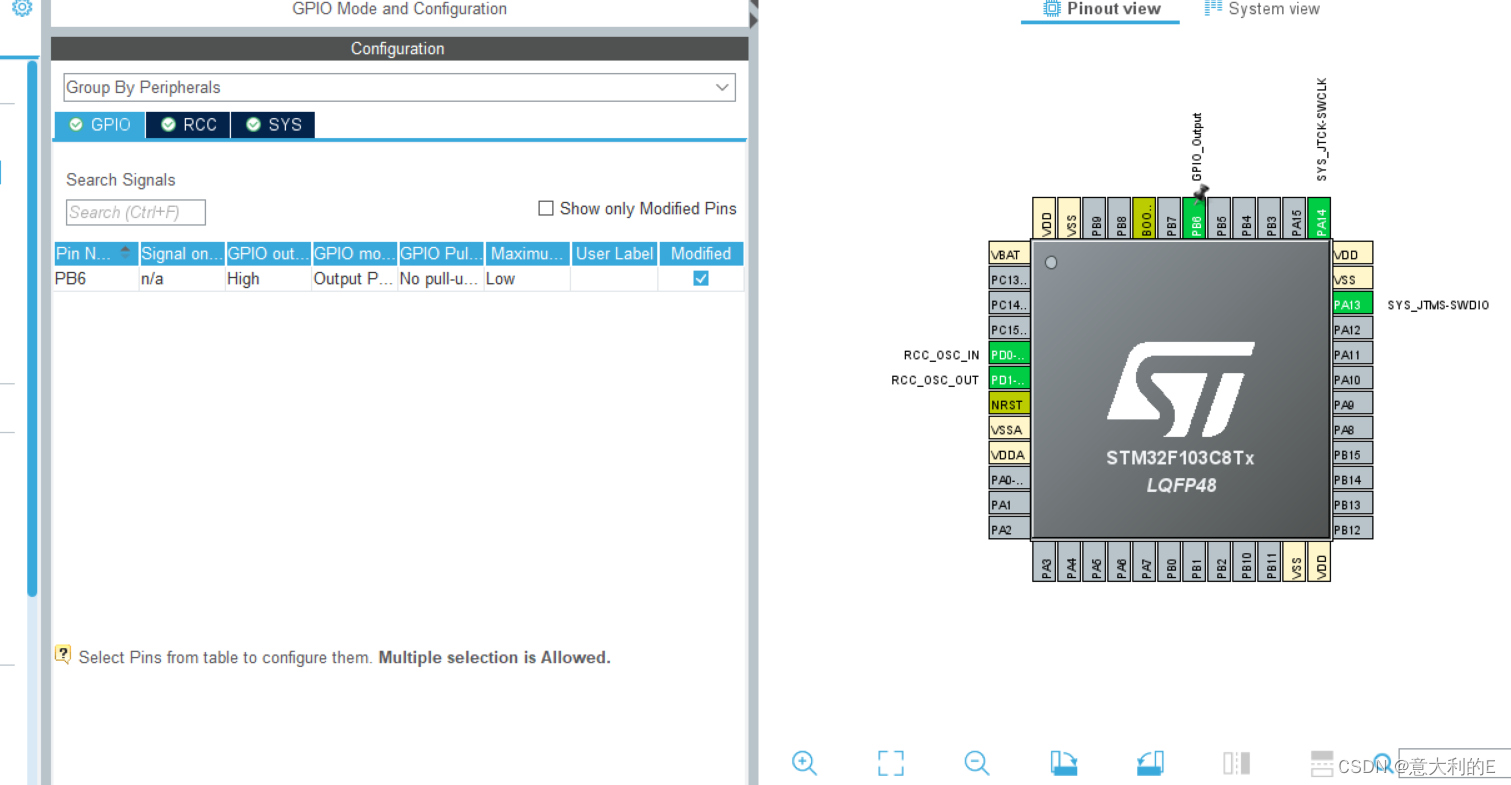Click the green PA13 pin on the chip
This screenshot has width=1511, height=785.
[x=1353, y=304]
